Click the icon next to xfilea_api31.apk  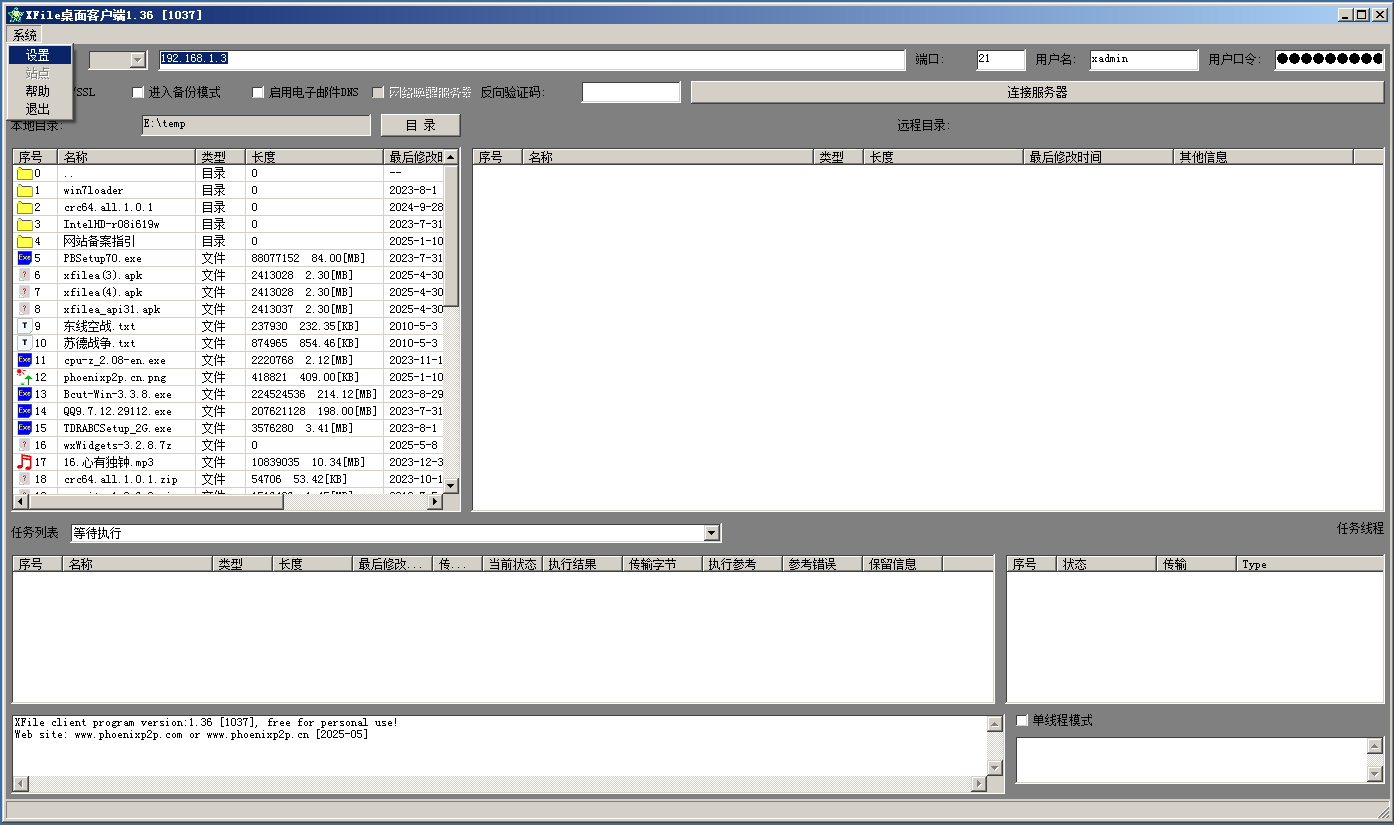tap(25, 309)
